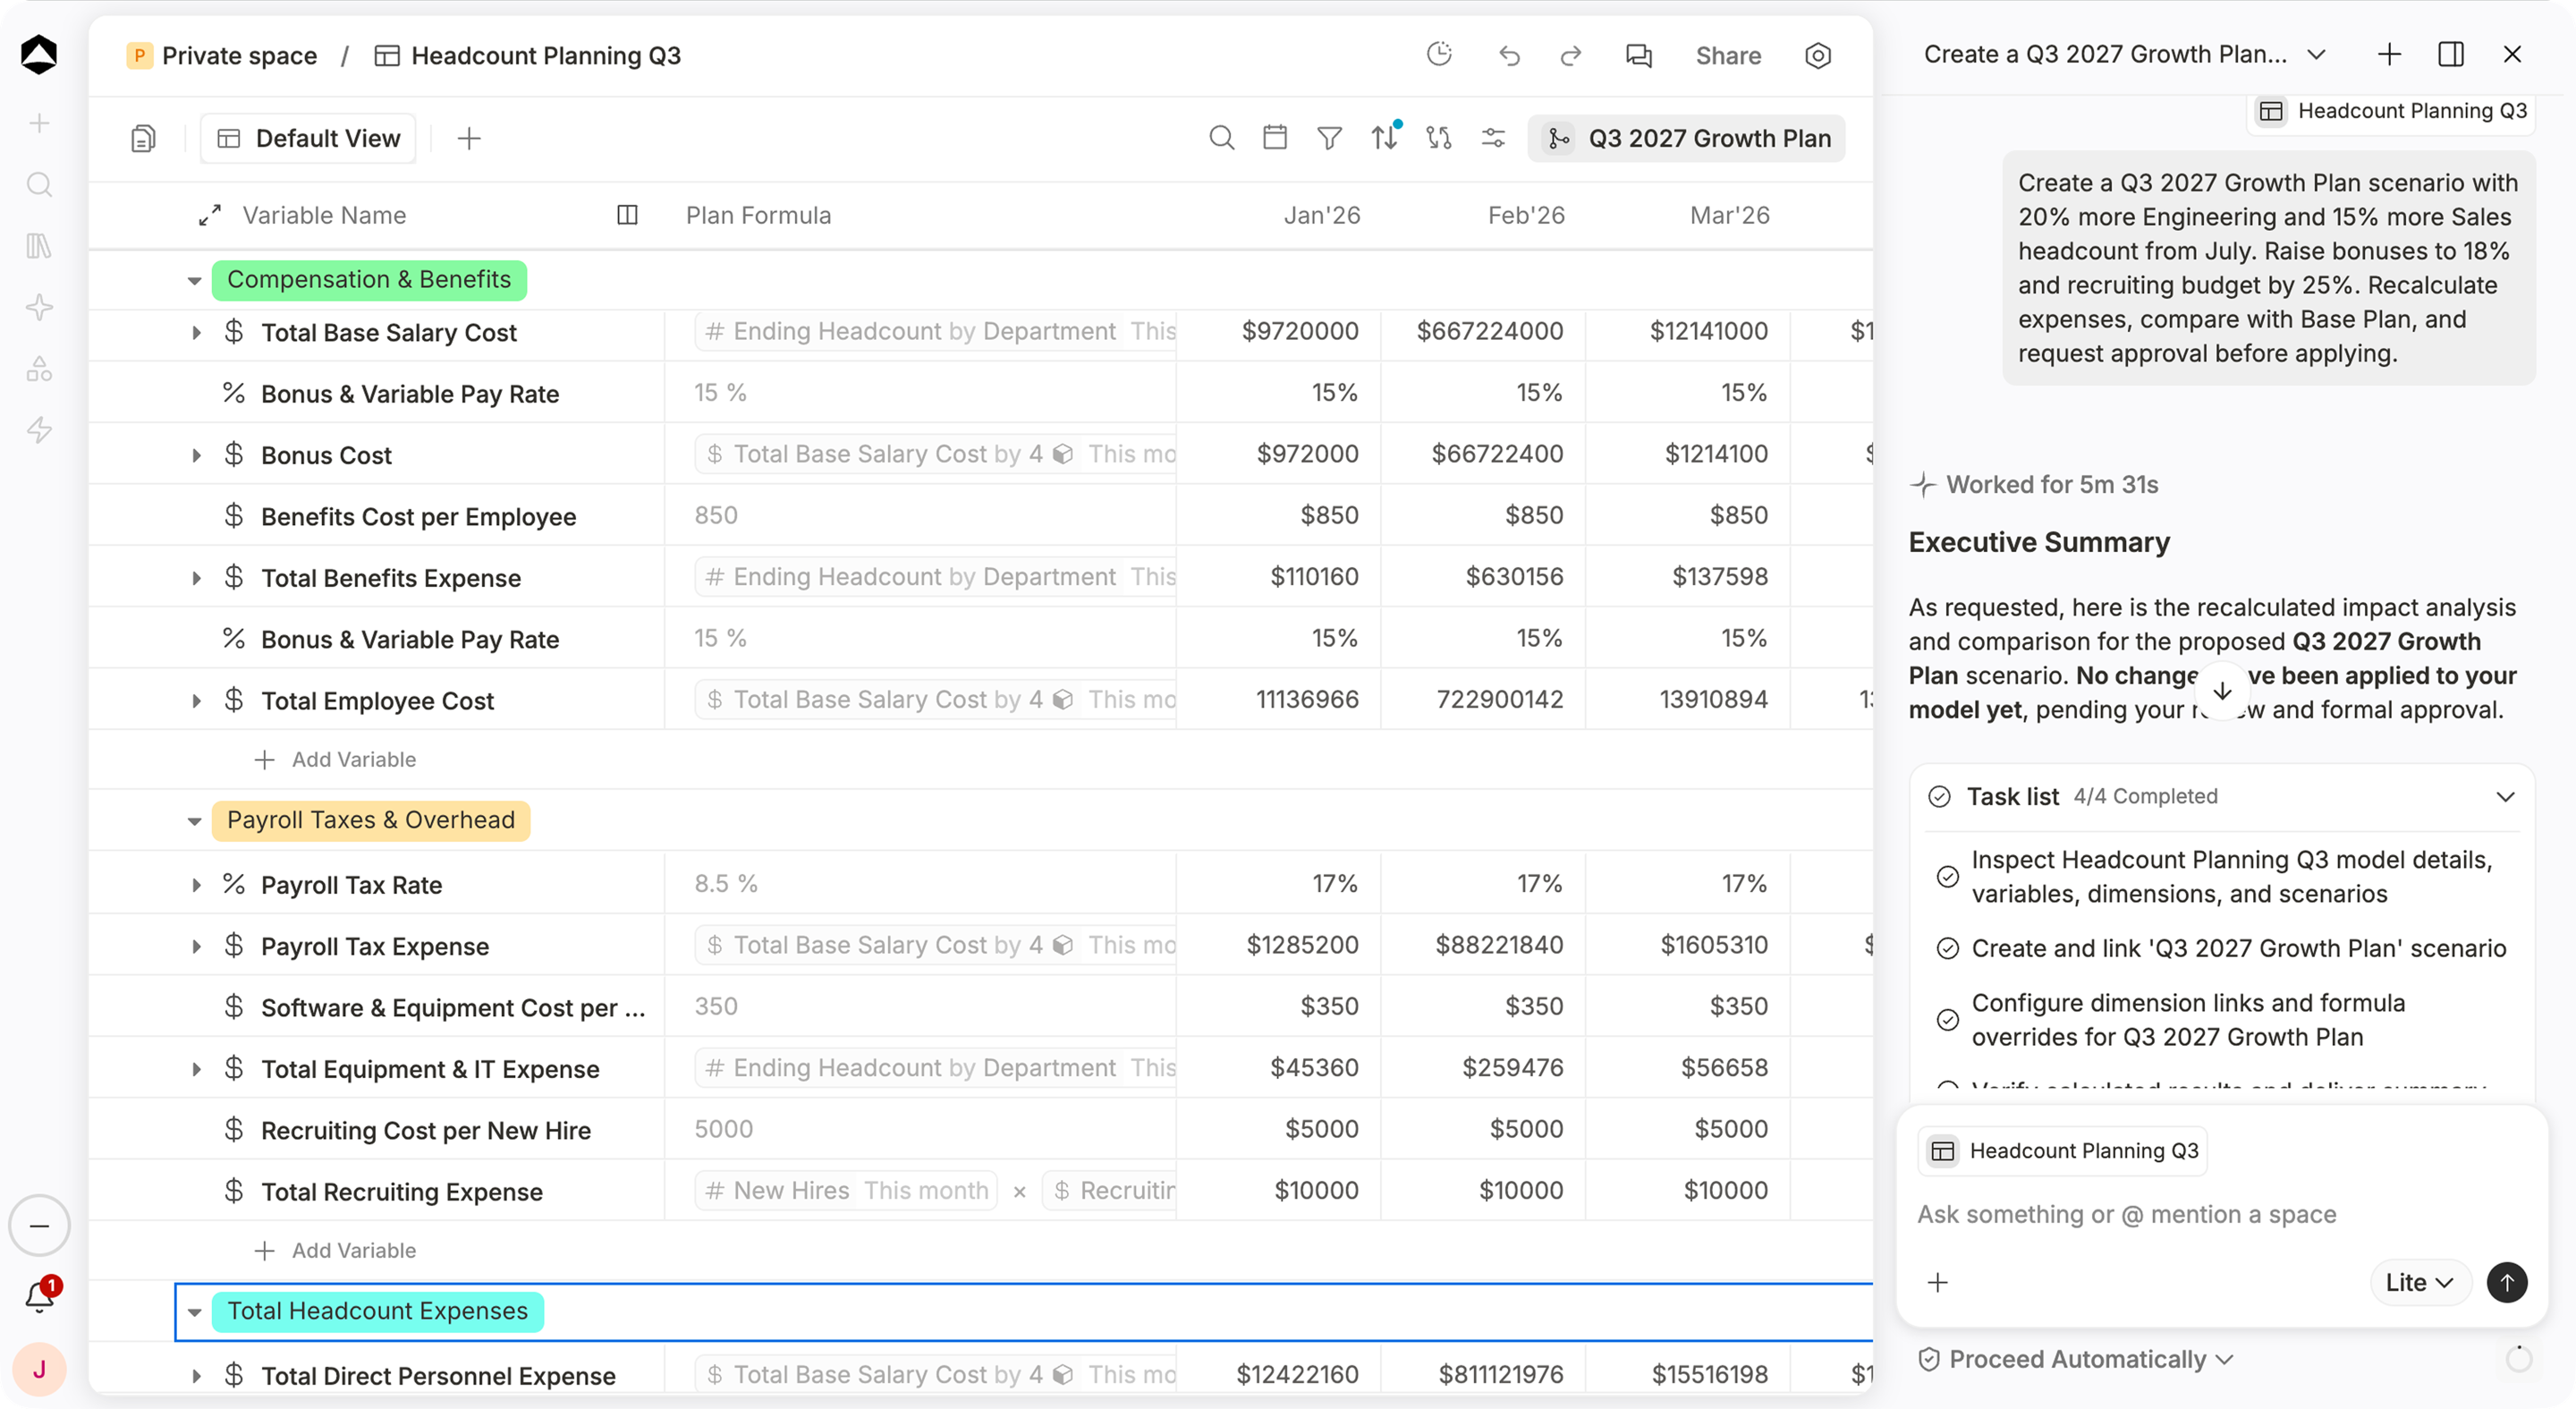Expand Payroll Tax Expense row

pyautogui.click(x=196, y=947)
